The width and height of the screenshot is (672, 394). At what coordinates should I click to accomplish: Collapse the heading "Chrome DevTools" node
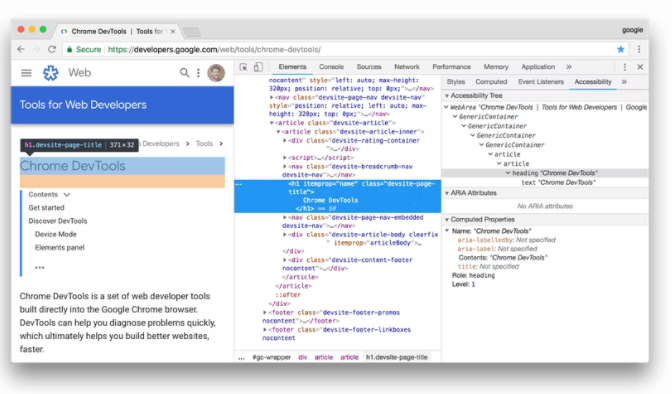tap(508, 173)
